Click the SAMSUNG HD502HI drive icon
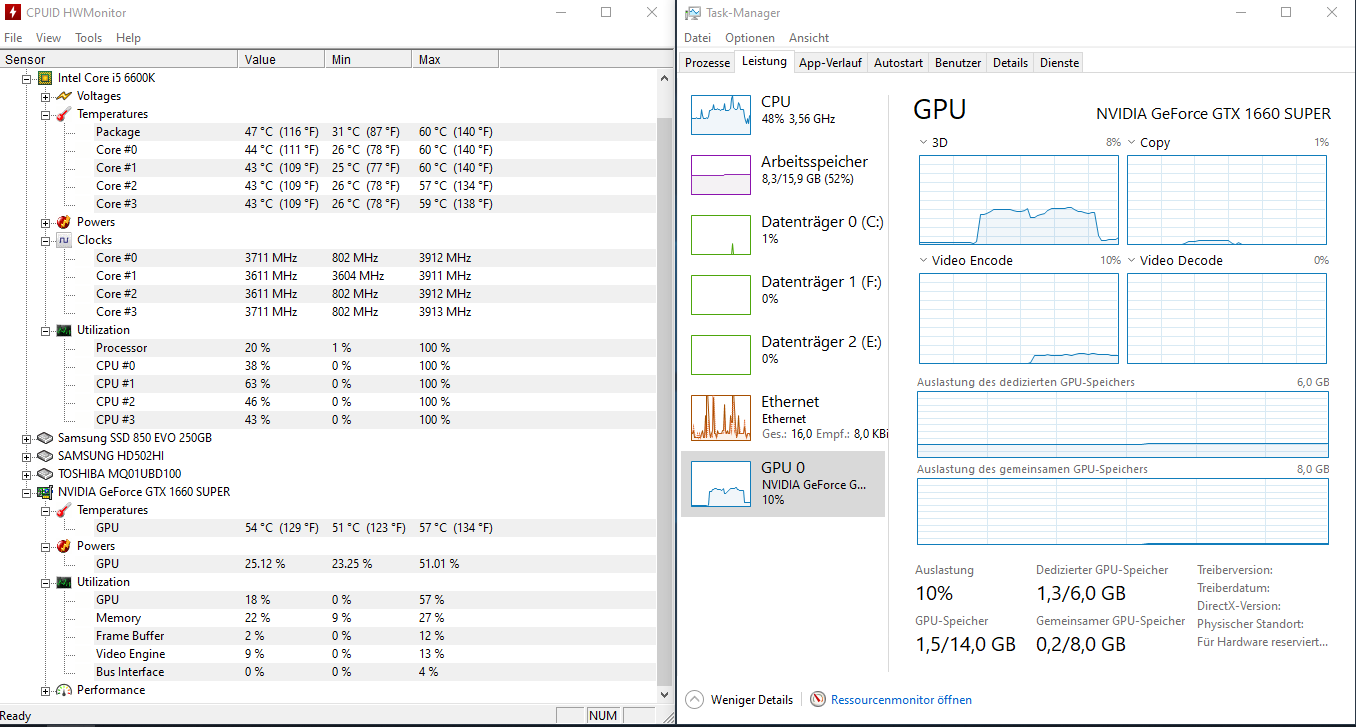The width and height of the screenshot is (1356, 727). click(x=45, y=456)
